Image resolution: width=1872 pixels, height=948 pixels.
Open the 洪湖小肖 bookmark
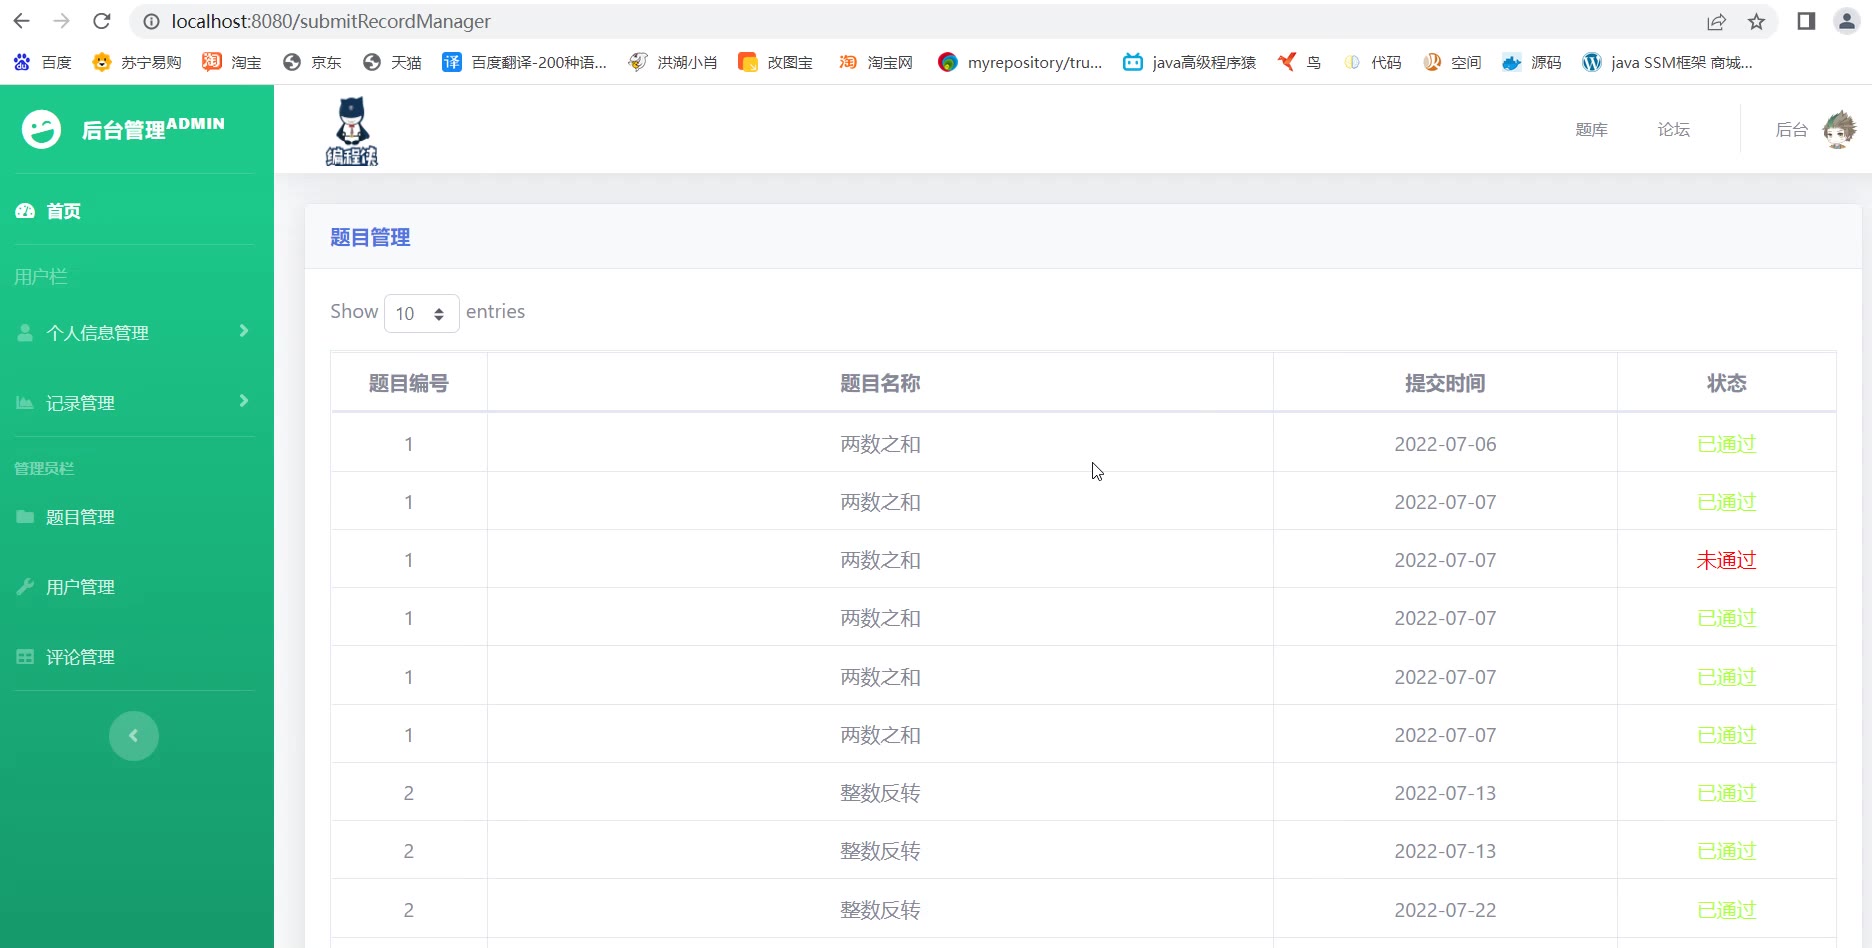[x=672, y=62]
